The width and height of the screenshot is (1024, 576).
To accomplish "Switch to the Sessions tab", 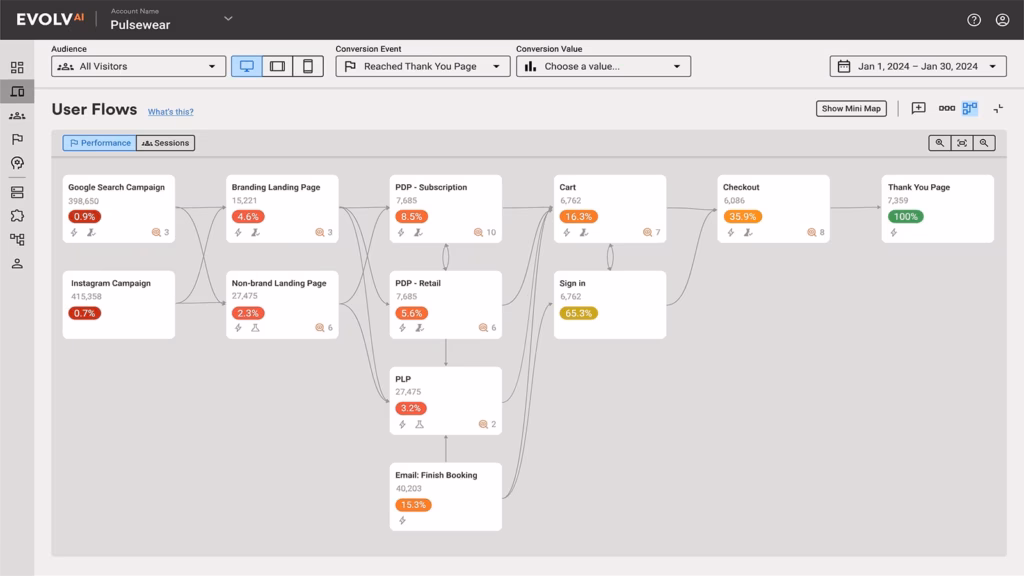I will [x=166, y=143].
